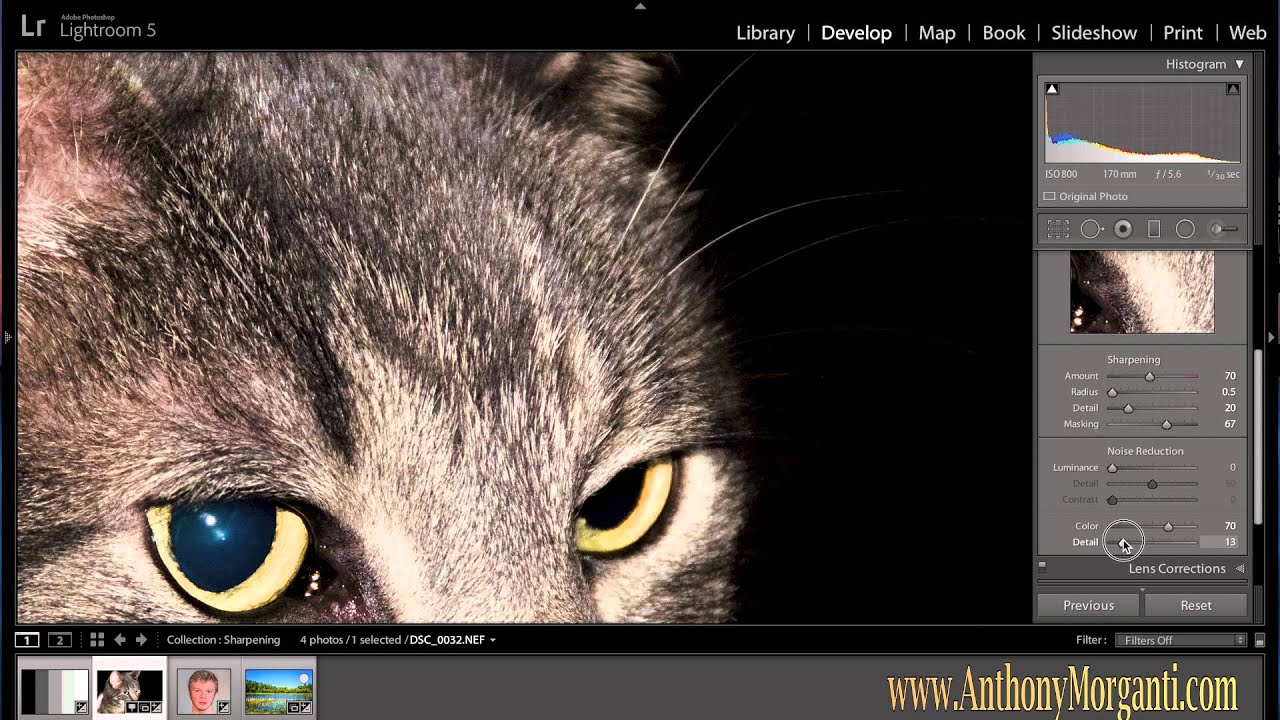Click the Masking value 67

(1230, 424)
